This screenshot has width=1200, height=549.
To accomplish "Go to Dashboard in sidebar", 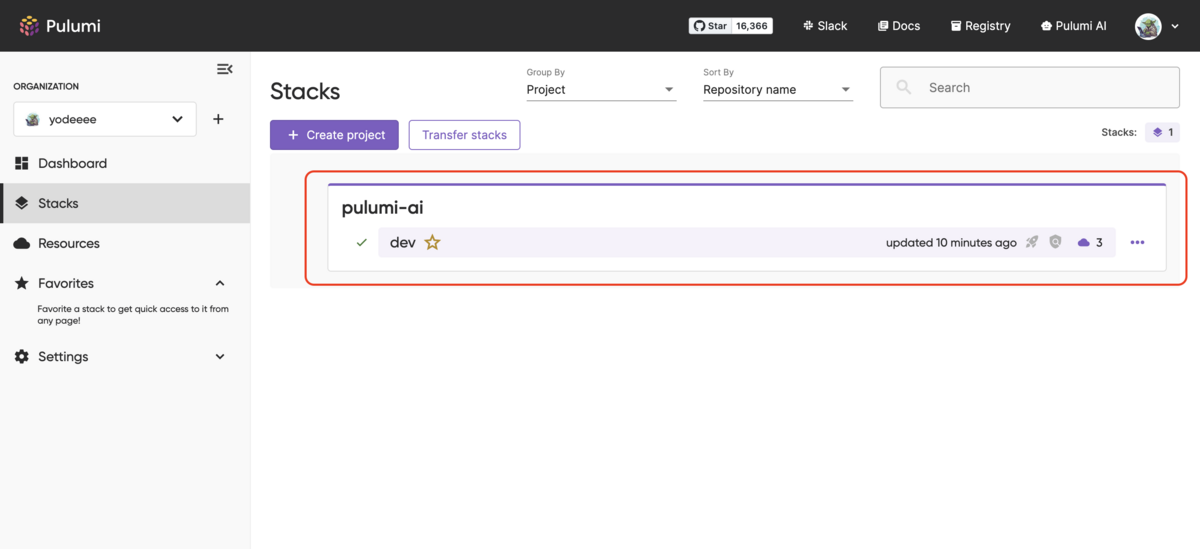I will click(x=125, y=163).
